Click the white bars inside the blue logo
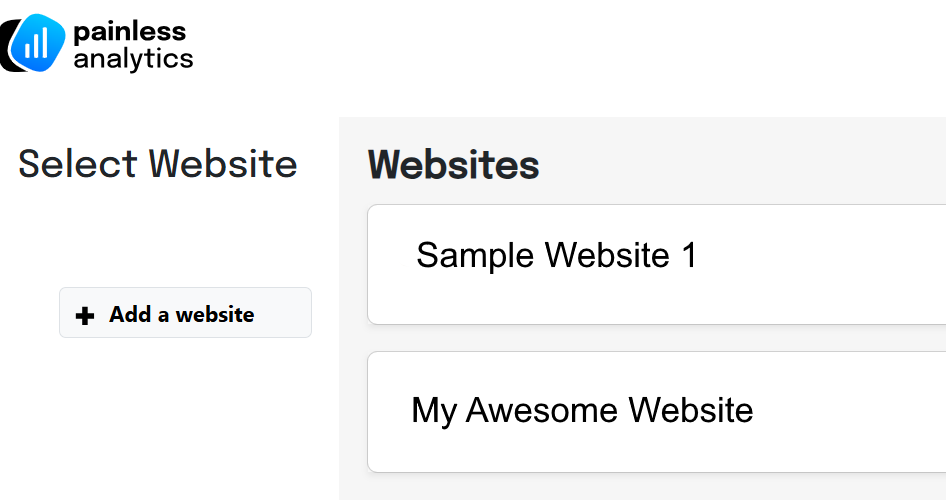This screenshot has width=946, height=500. tap(36, 43)
